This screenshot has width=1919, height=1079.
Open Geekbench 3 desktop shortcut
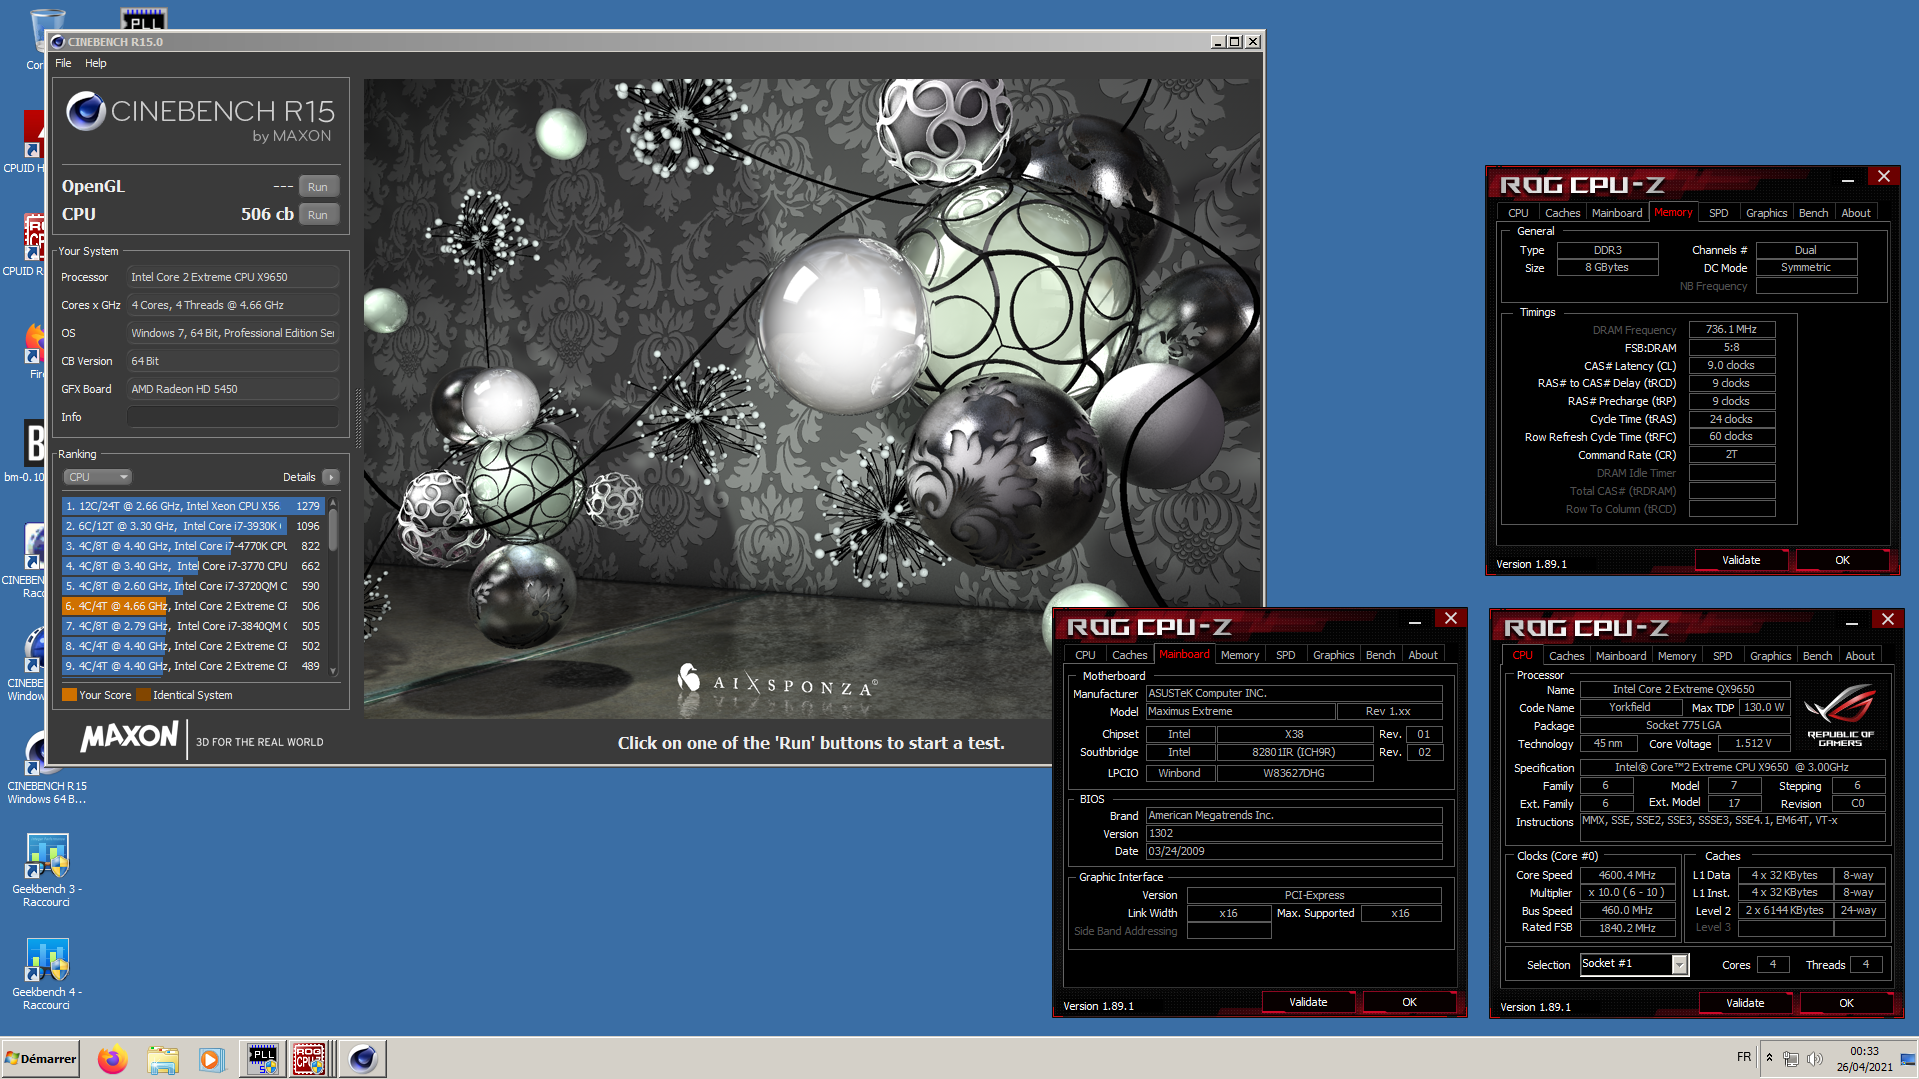pyautogui.click(x=47, y=870)
